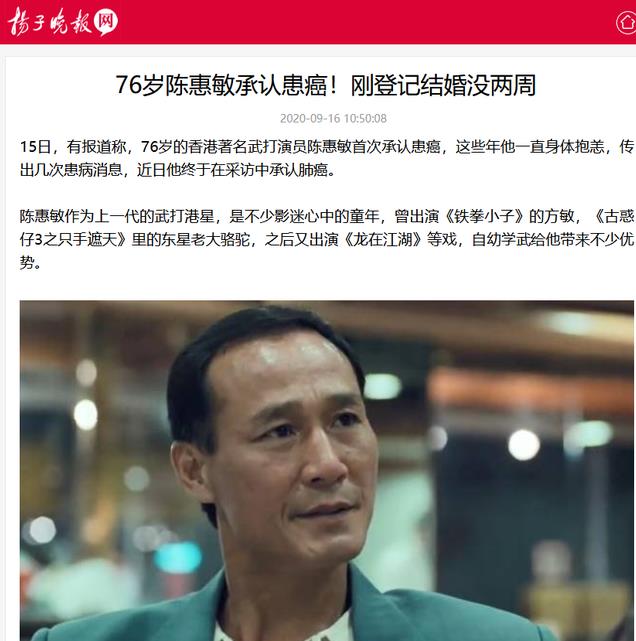Viewport: 636px width, 641px height.
Task: Click the first paragraph beginning 15日，有报道称
Action: pos(327,158)
